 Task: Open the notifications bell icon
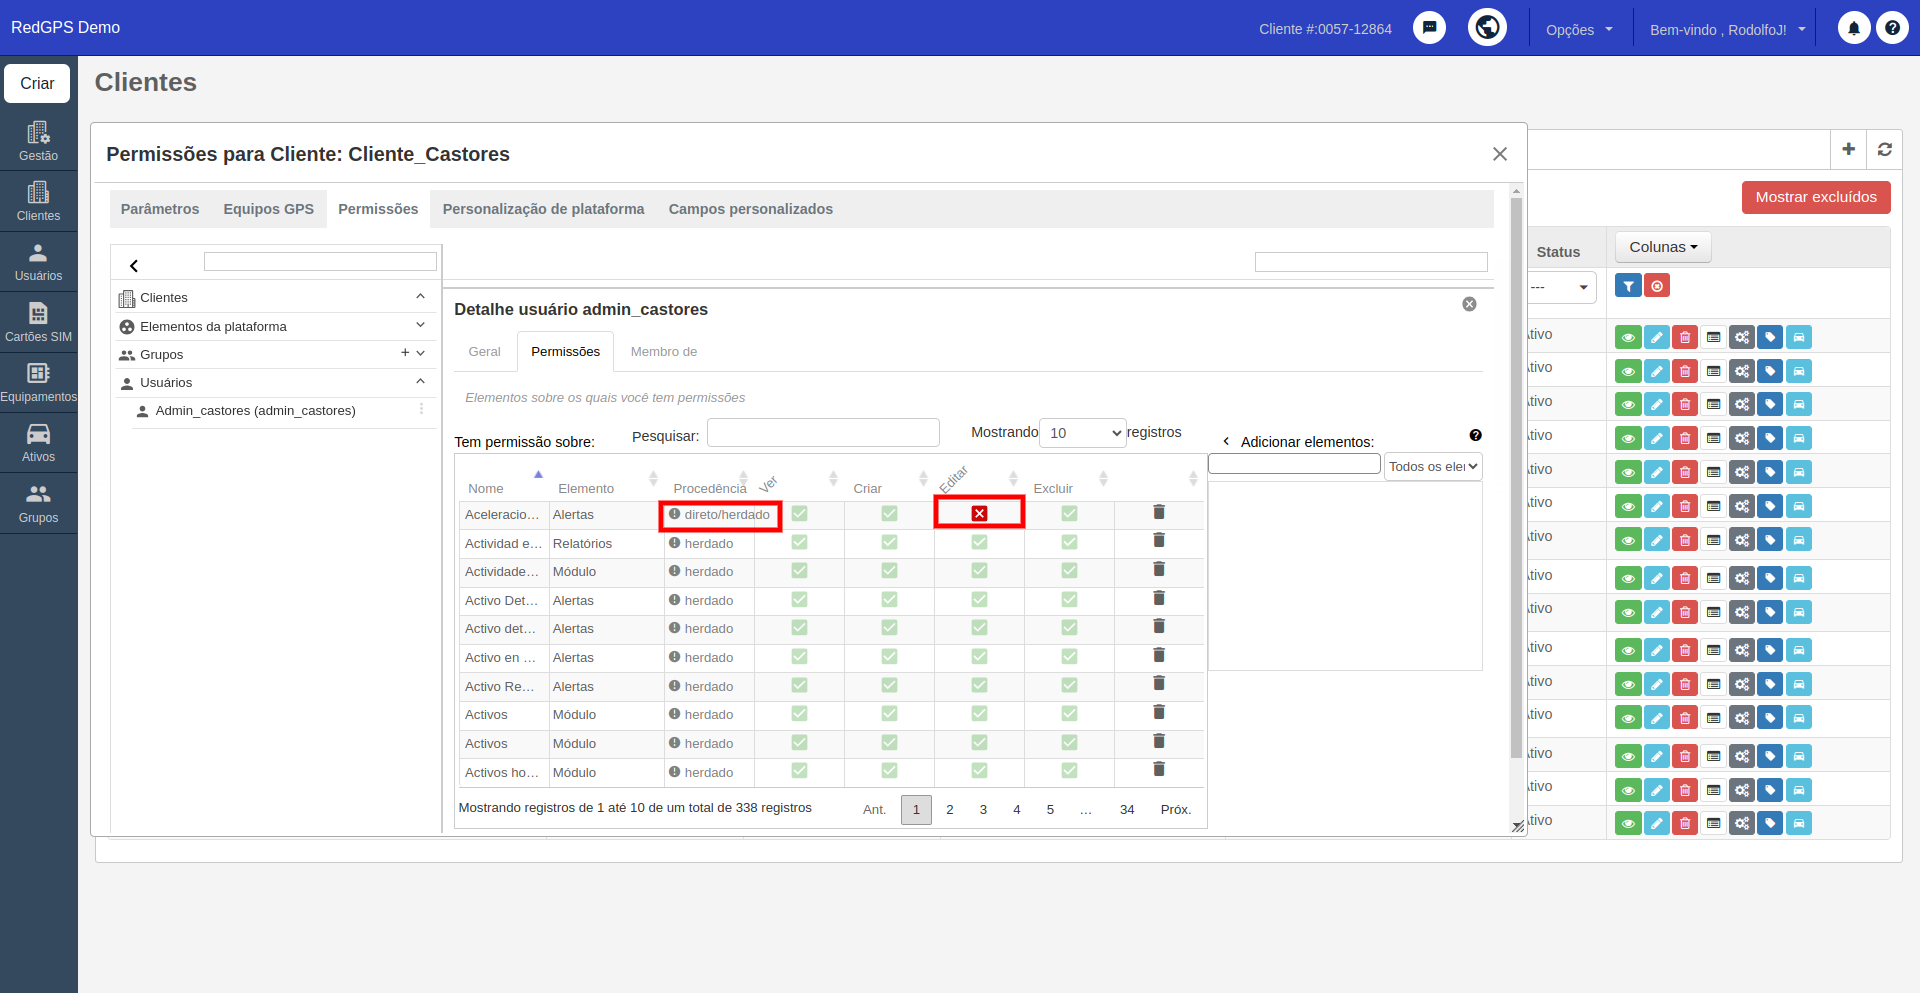click(1853, 28)
